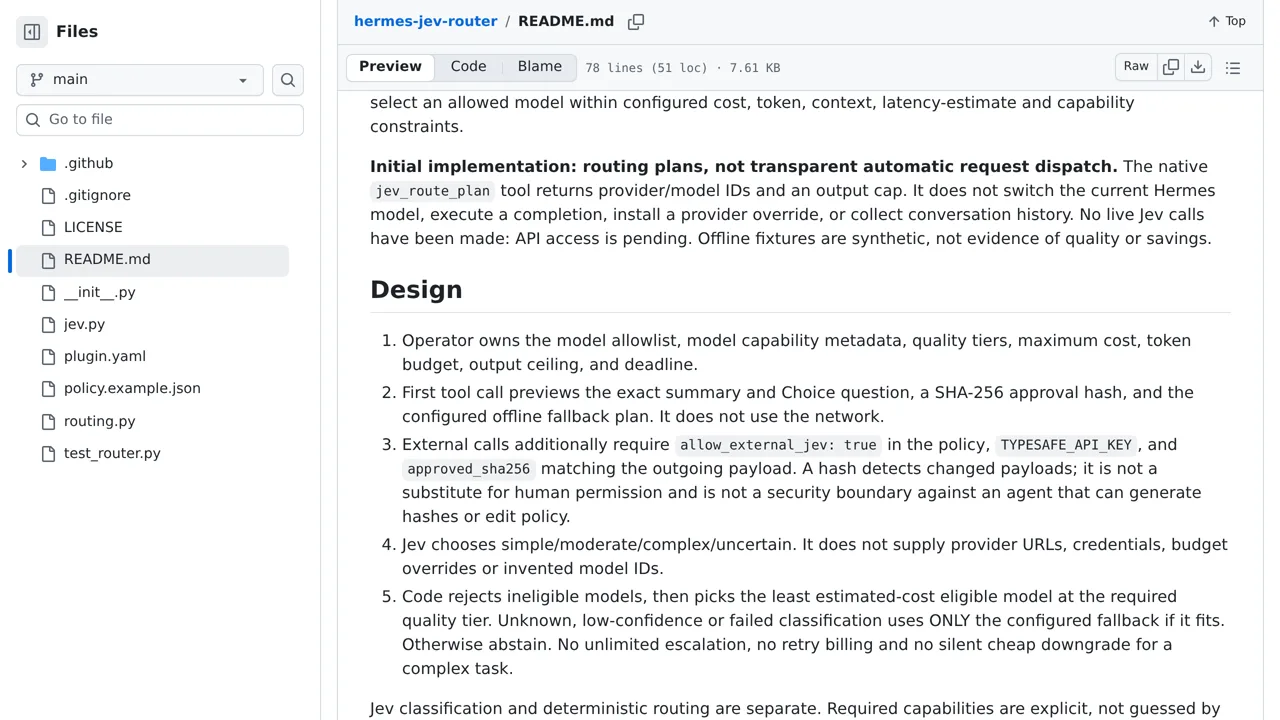Click the file icon beside __init__.py
Screen dimensions: 1280x720
click(48, 293)
